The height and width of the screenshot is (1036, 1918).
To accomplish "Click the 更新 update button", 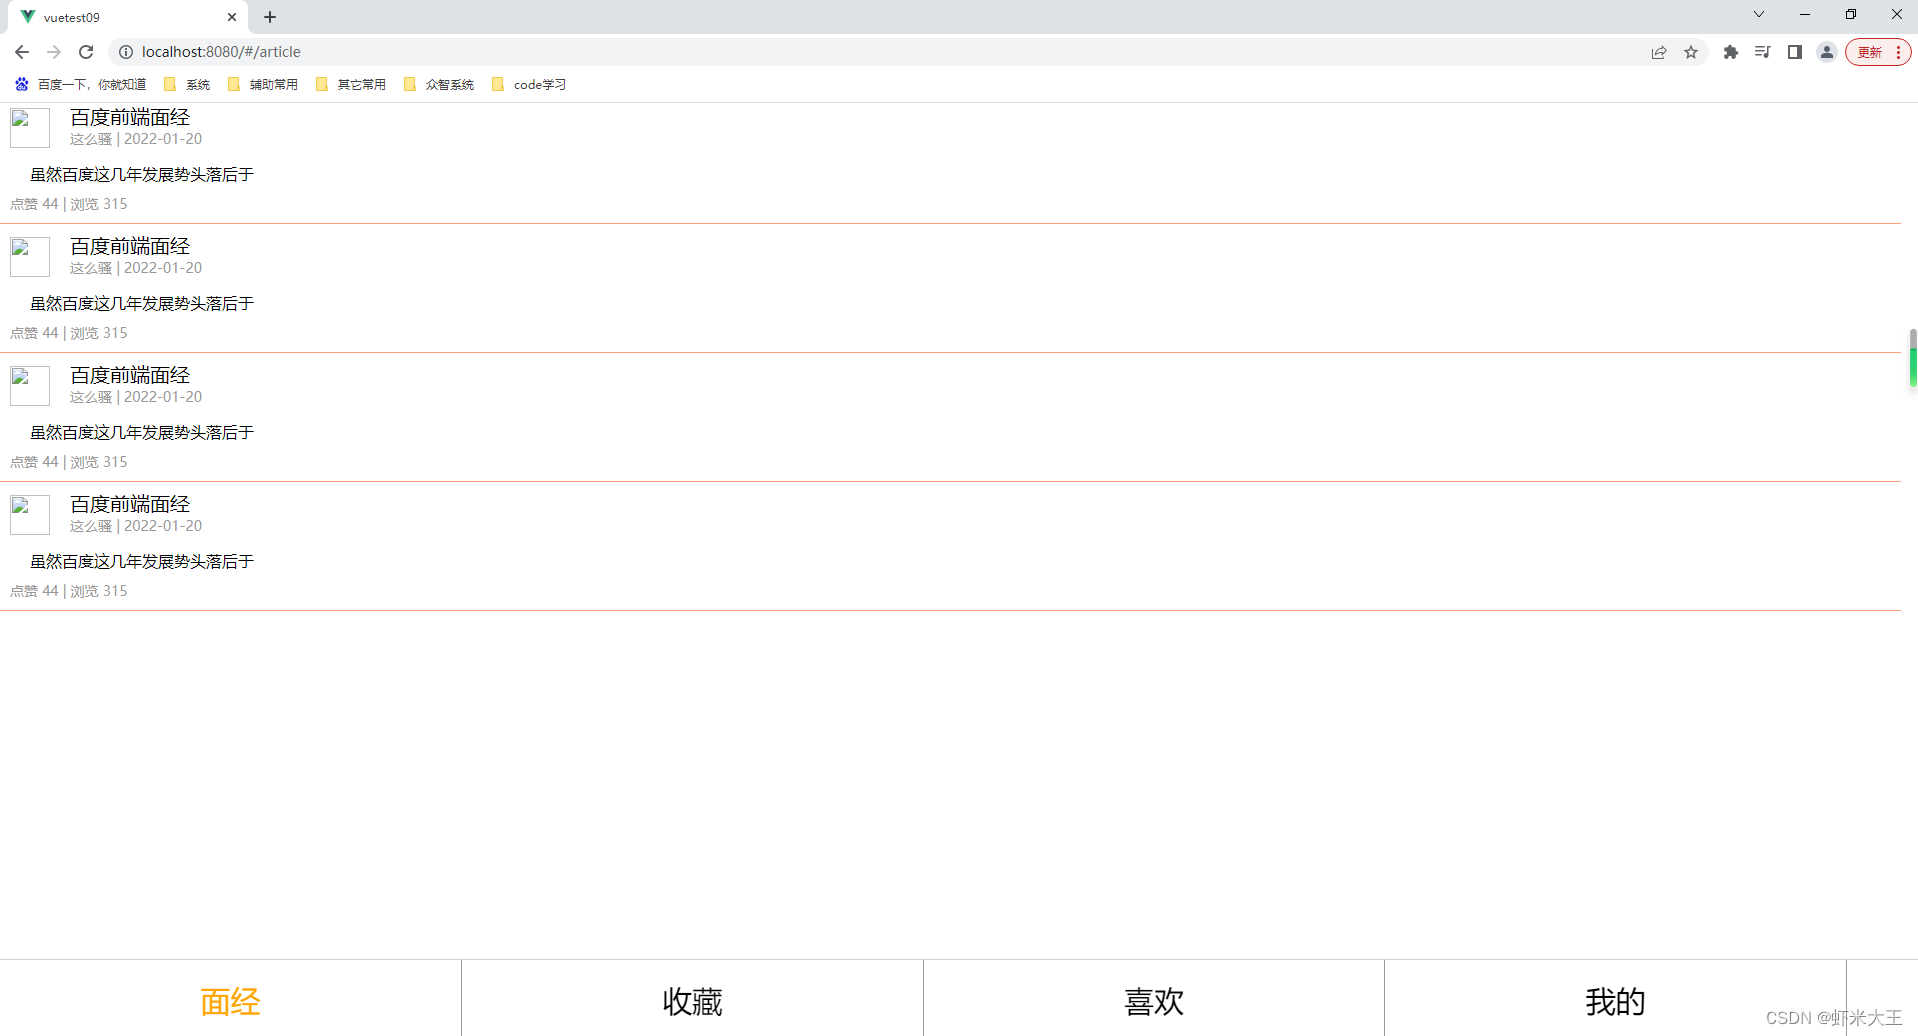I will point(1870,52).
